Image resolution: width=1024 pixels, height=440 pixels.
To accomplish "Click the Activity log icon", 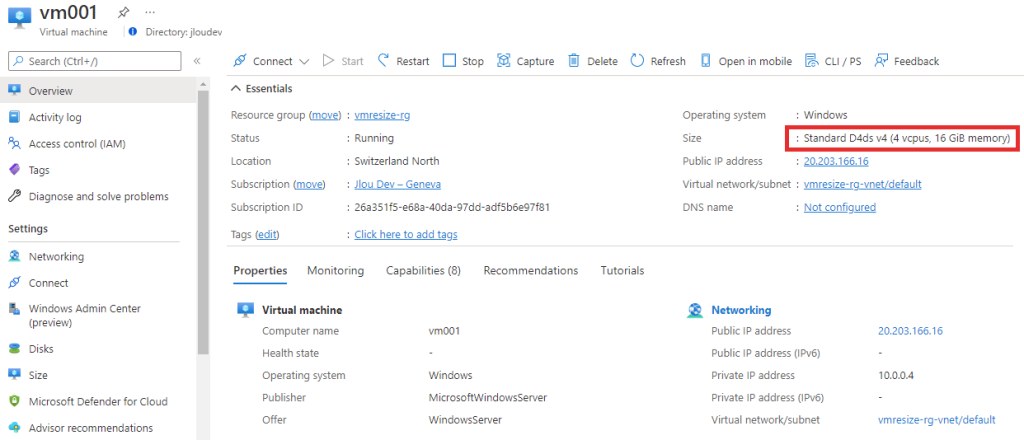I will tap(14, 118).
